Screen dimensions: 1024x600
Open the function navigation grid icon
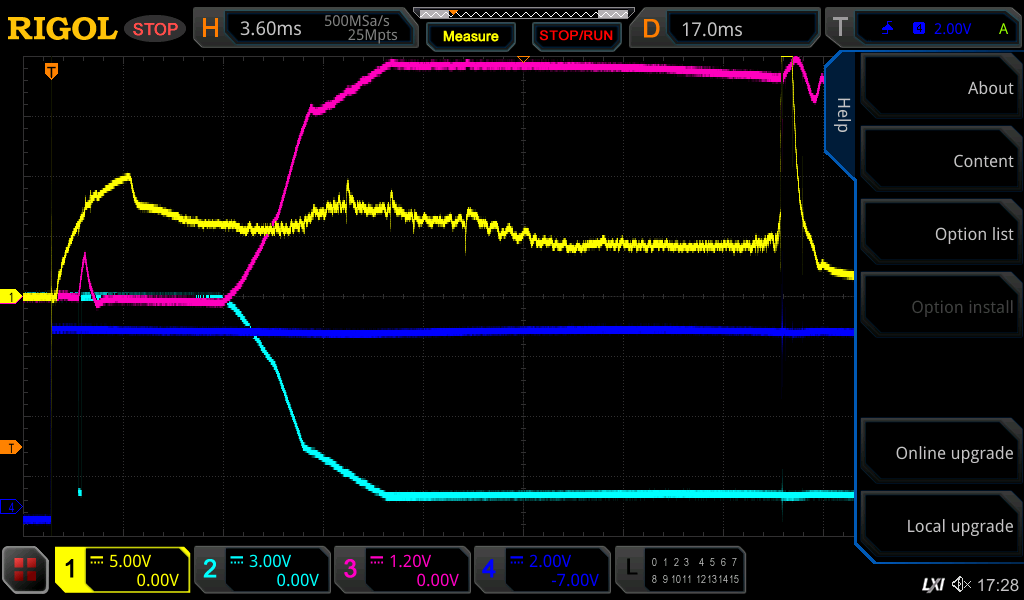point(25,570)
